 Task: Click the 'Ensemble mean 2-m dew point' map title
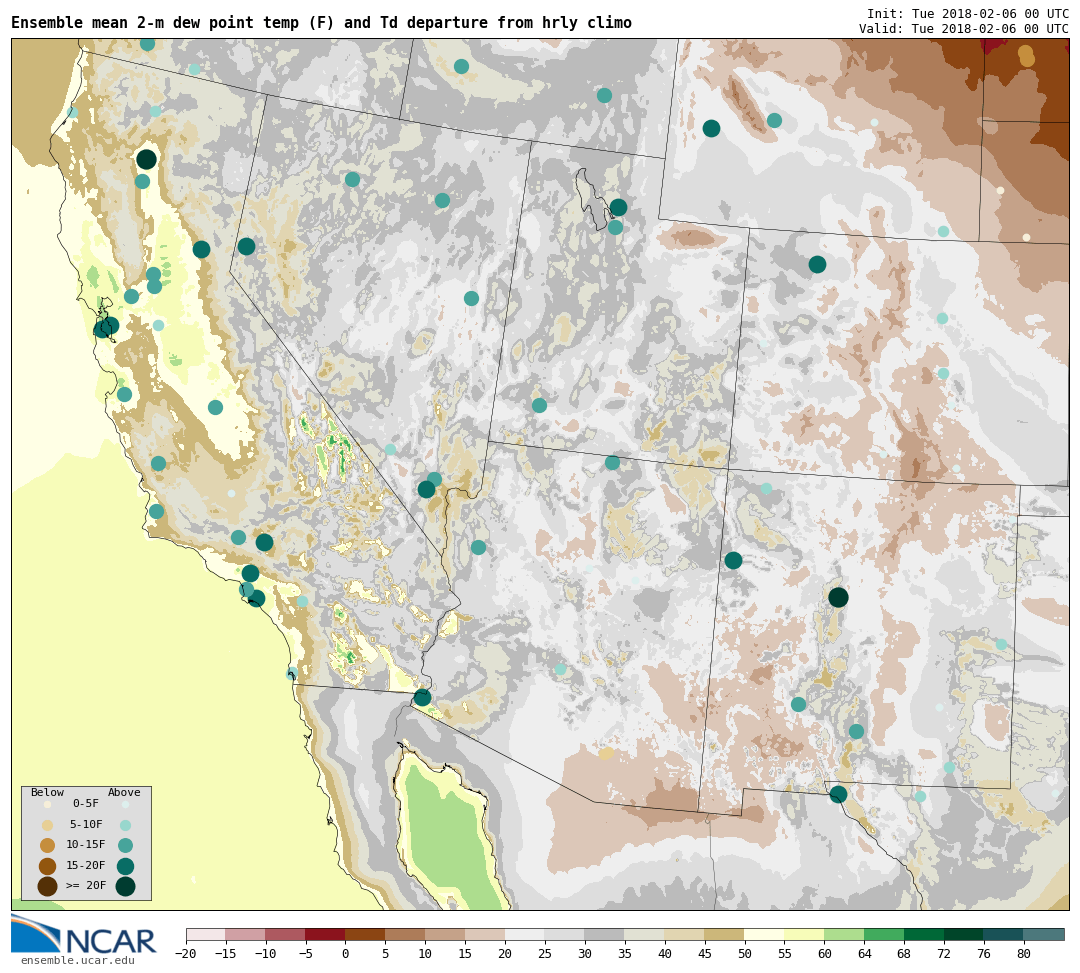coord(321,23)
